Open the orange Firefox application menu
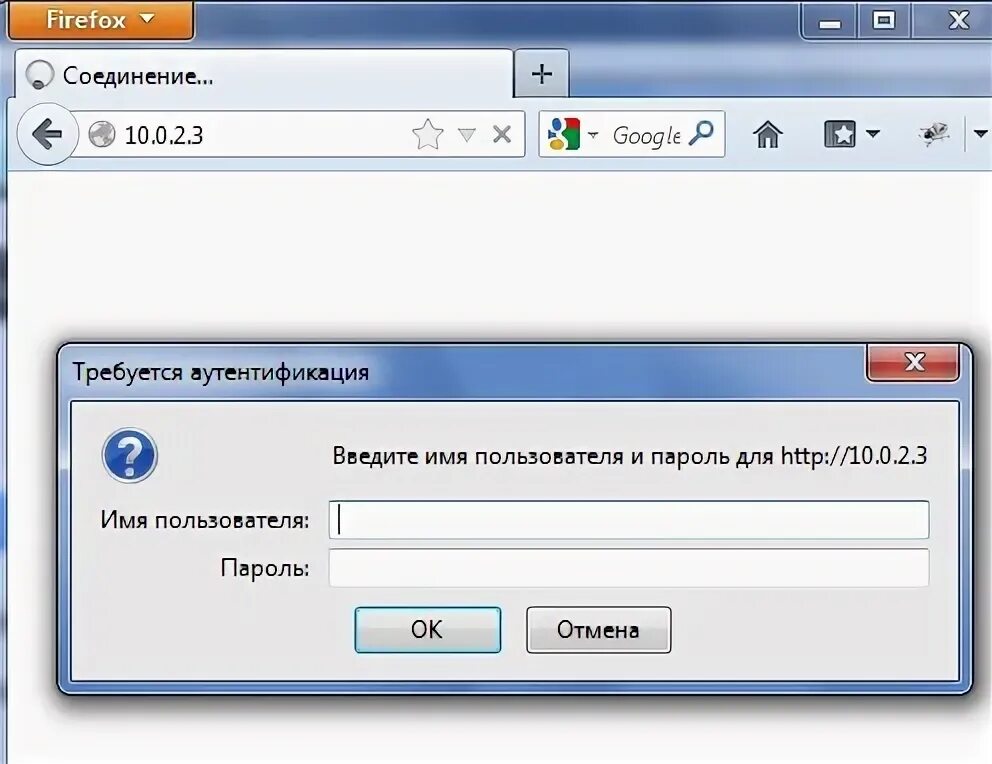This screenshot has height=764, width=992. pos(101,20)
